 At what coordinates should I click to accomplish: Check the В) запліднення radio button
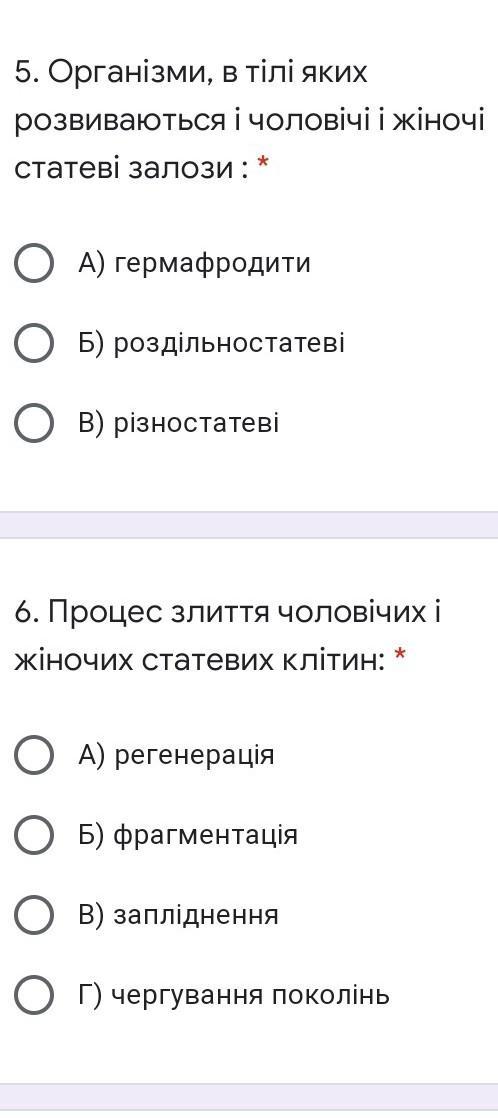(34, 916)
